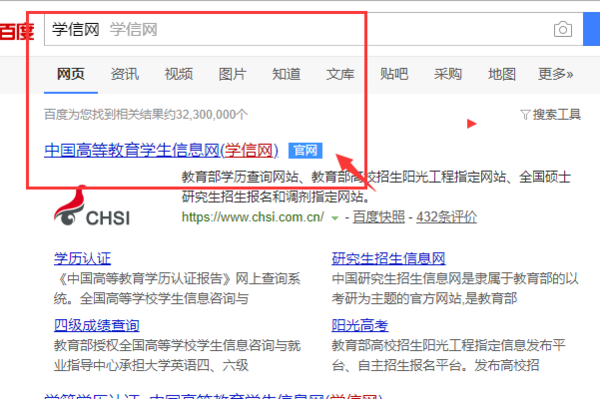600x399 pixels.
Task: Click text 《中国高等教育学历认证报告》网上查询系
Action: [177, 278]
